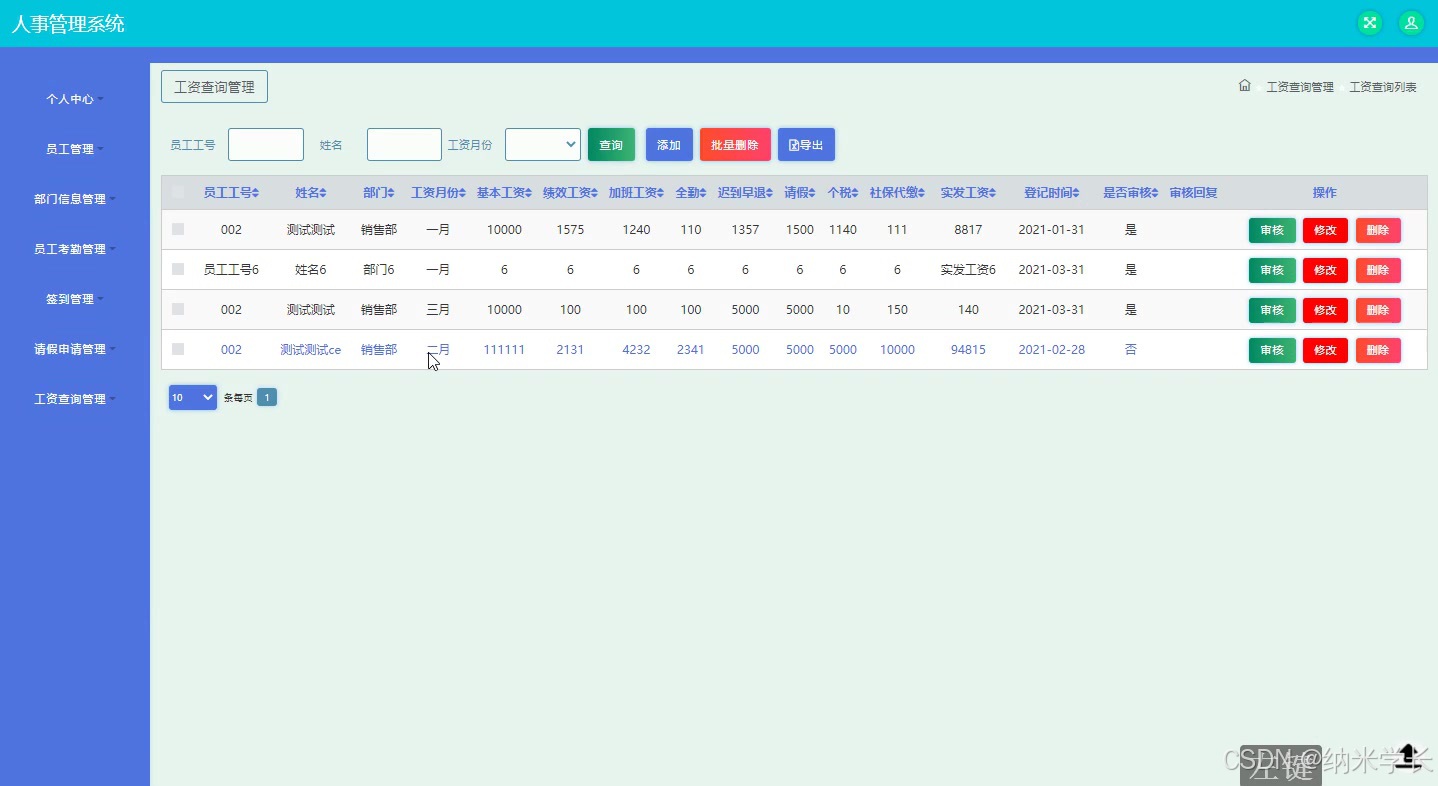This screenshot has height=786, width=1438.
Task: Click the 导出 export button
Action: [x=806, y=145]
